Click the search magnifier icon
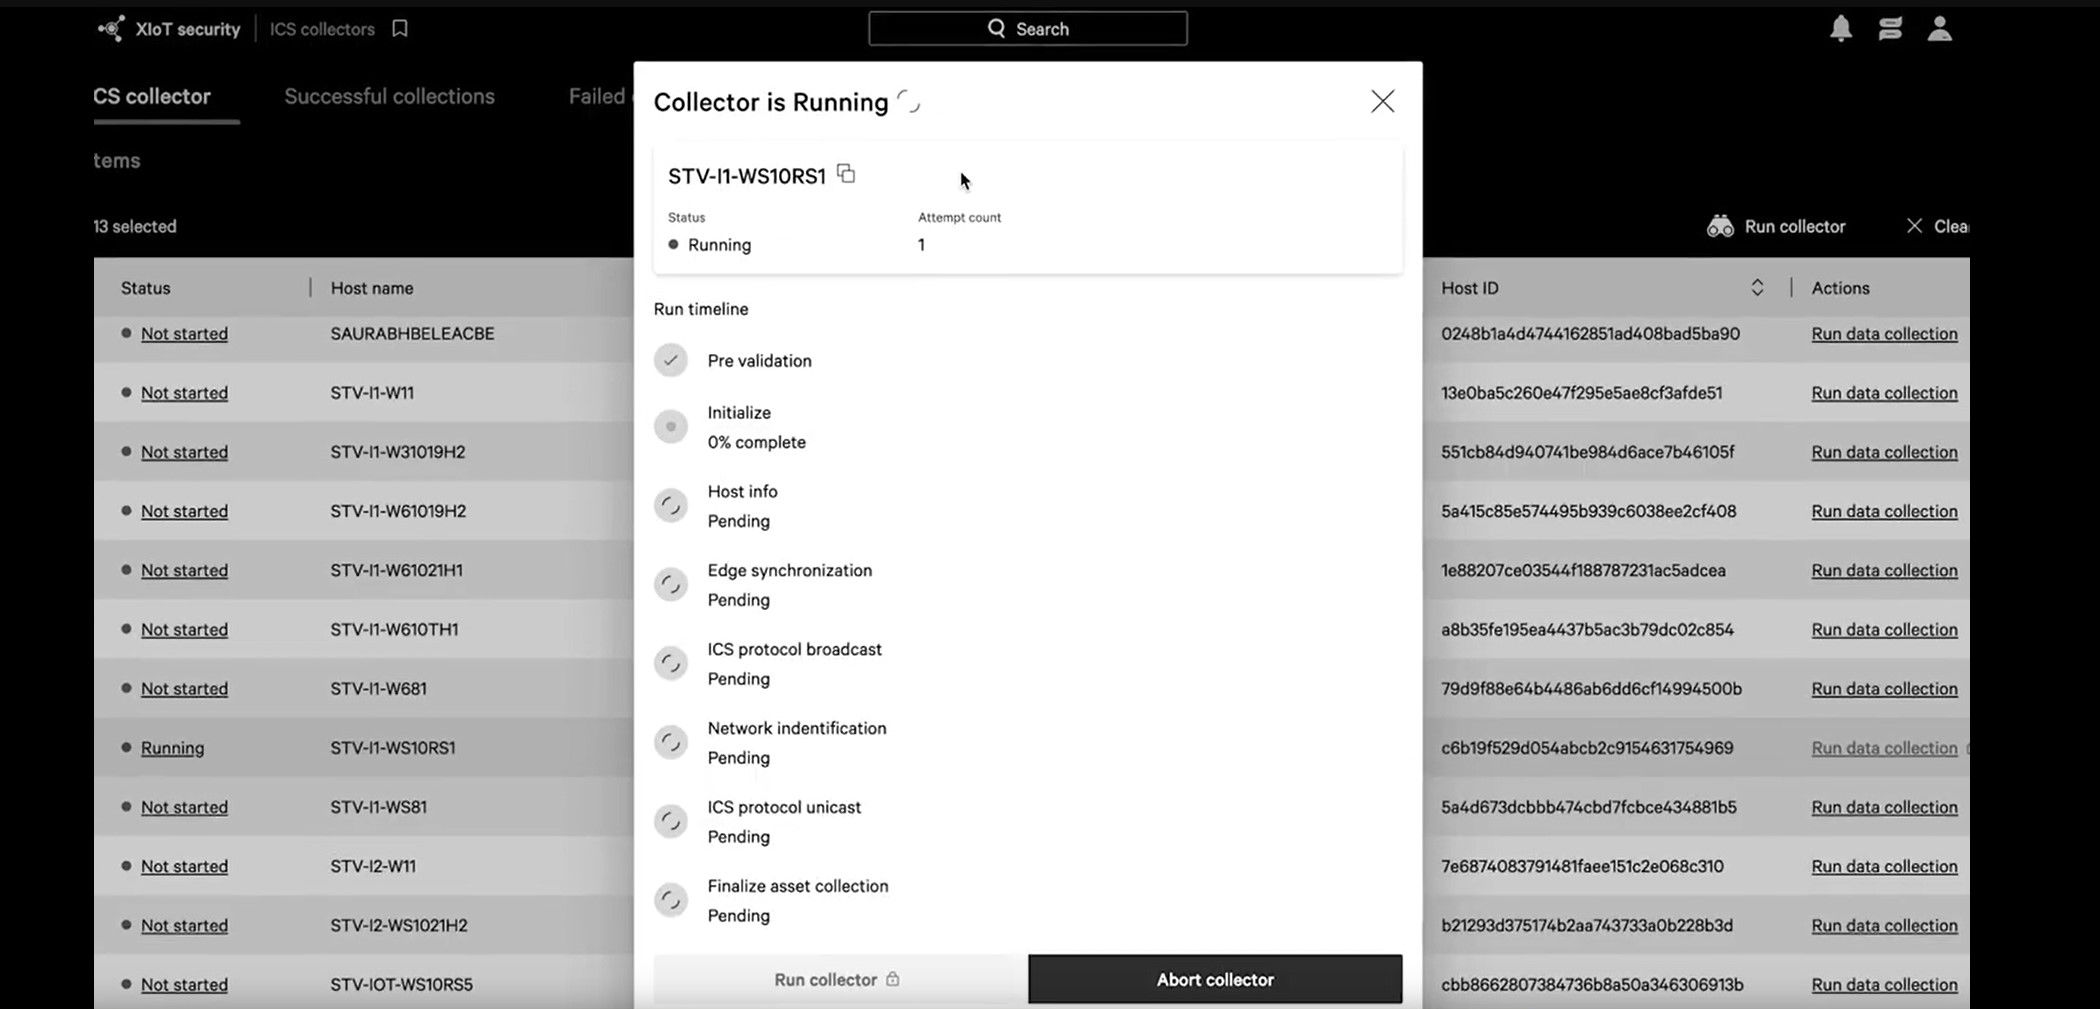 tap(996, 28)
